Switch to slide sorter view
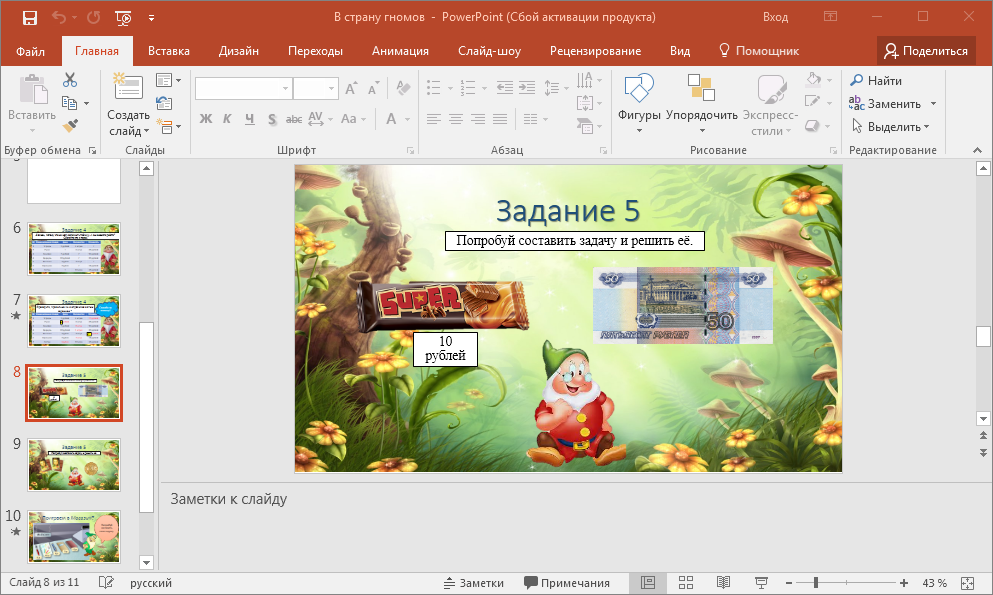 (686, 583)
